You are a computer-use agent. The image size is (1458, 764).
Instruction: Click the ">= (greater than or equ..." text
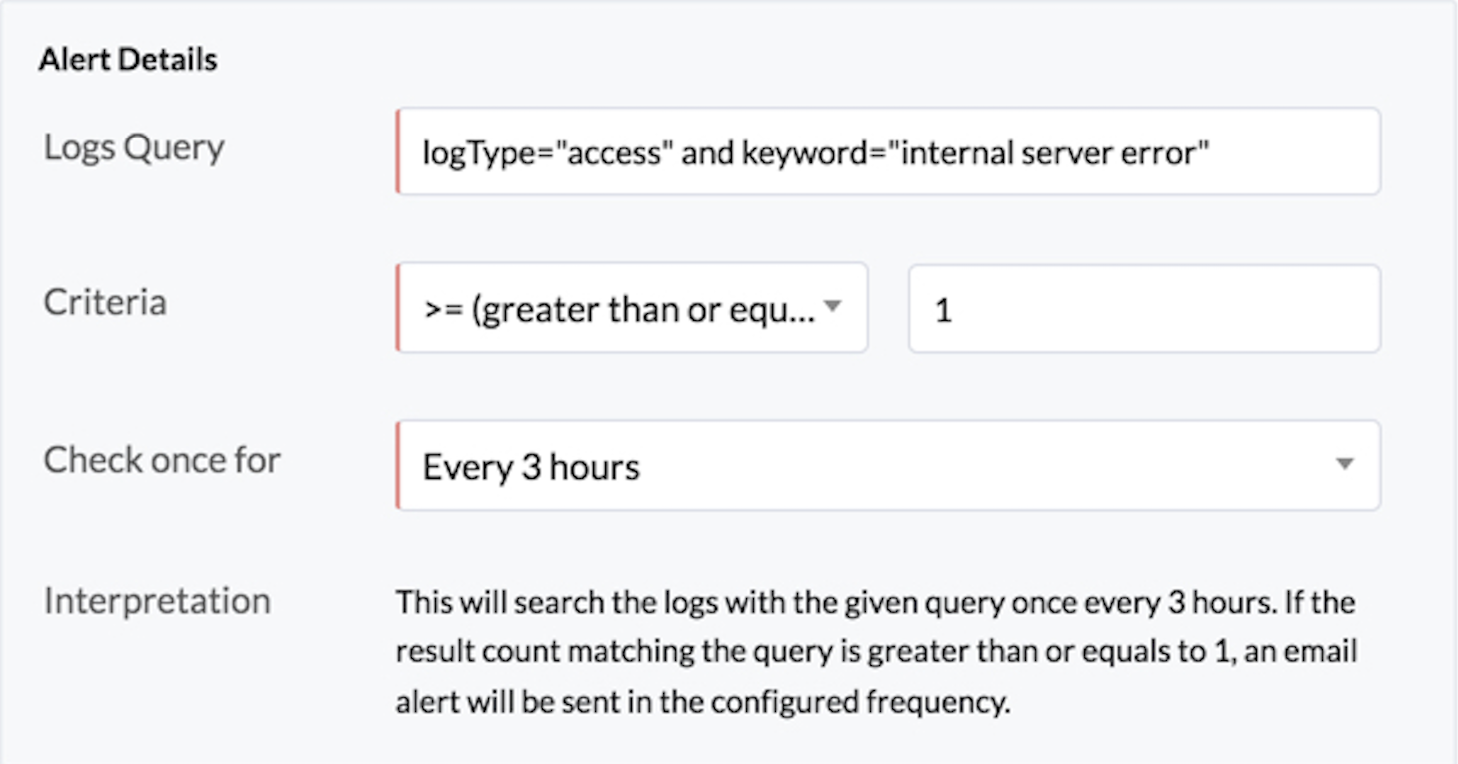click(x=619, y=310)
